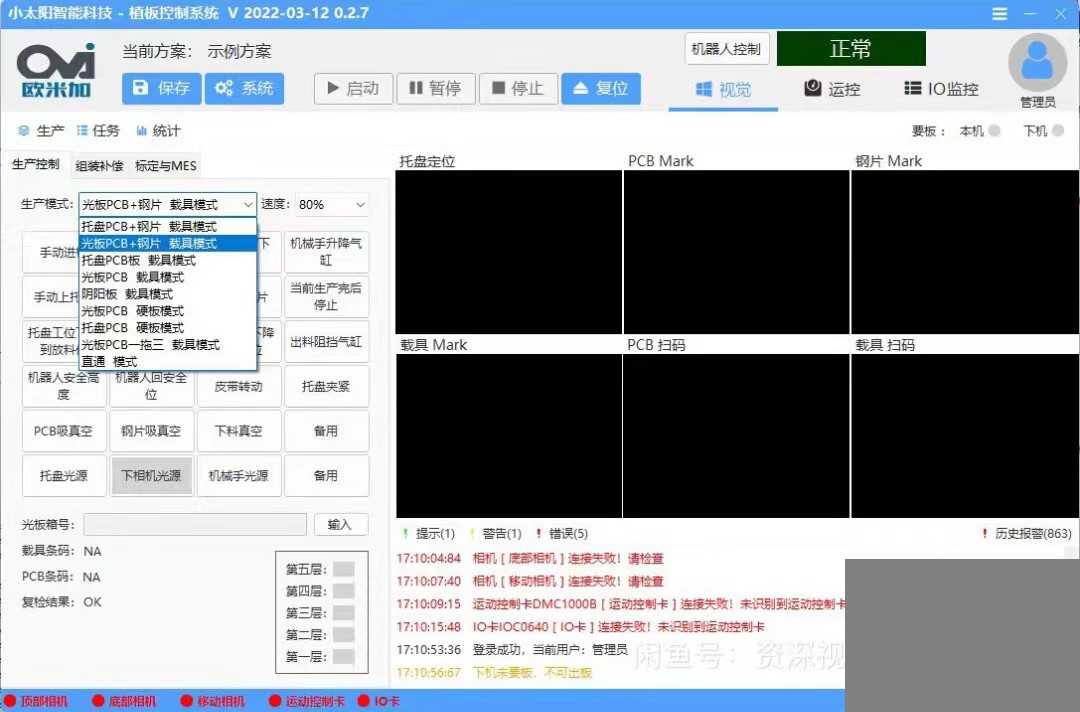Image resolution: width=1080 pixels, height=712 pixels.
Task: Click 机器人安全高度 button
Action: (x=64, y=386)
